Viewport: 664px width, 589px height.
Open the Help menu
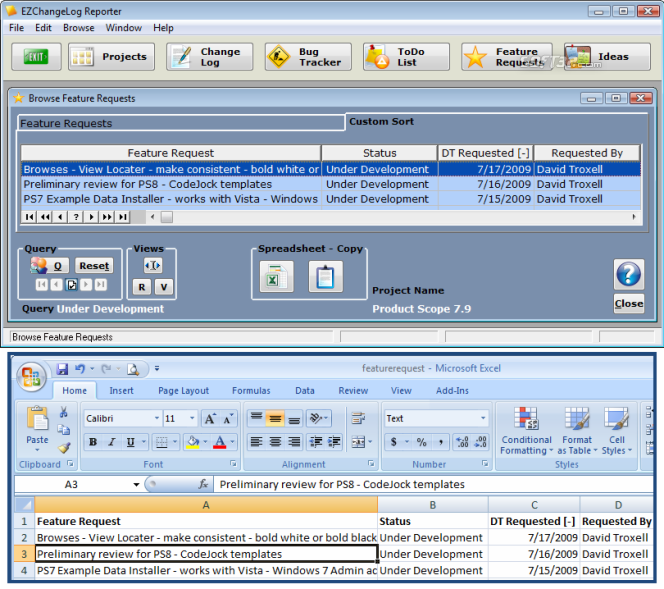pyautogui.click(x=163, y=28)
